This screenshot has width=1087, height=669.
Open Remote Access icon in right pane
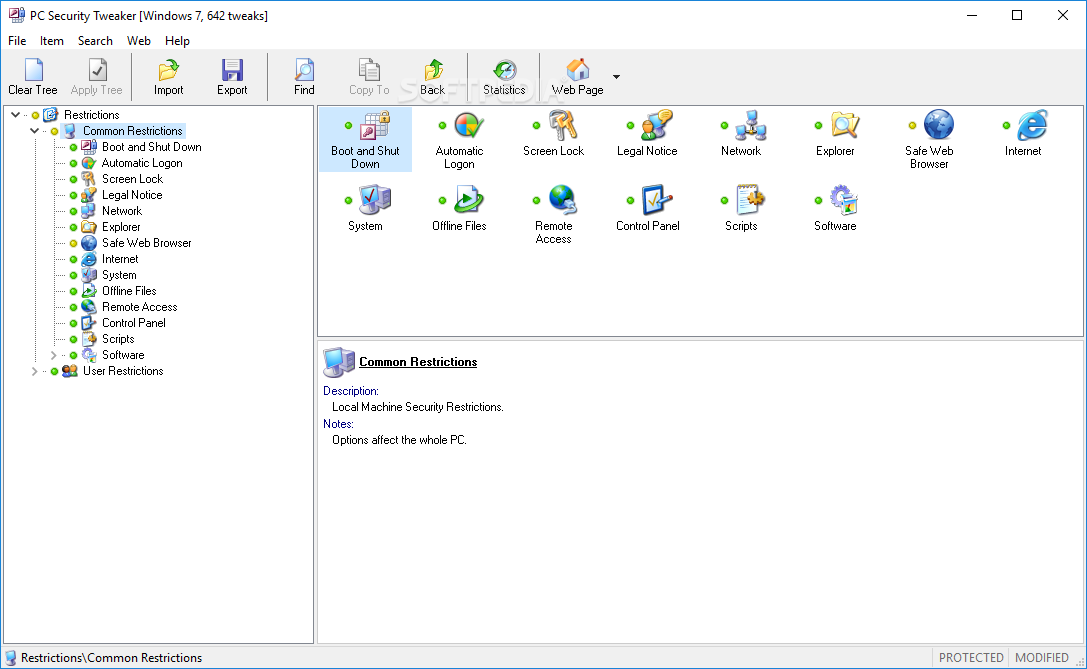[563, 200]
